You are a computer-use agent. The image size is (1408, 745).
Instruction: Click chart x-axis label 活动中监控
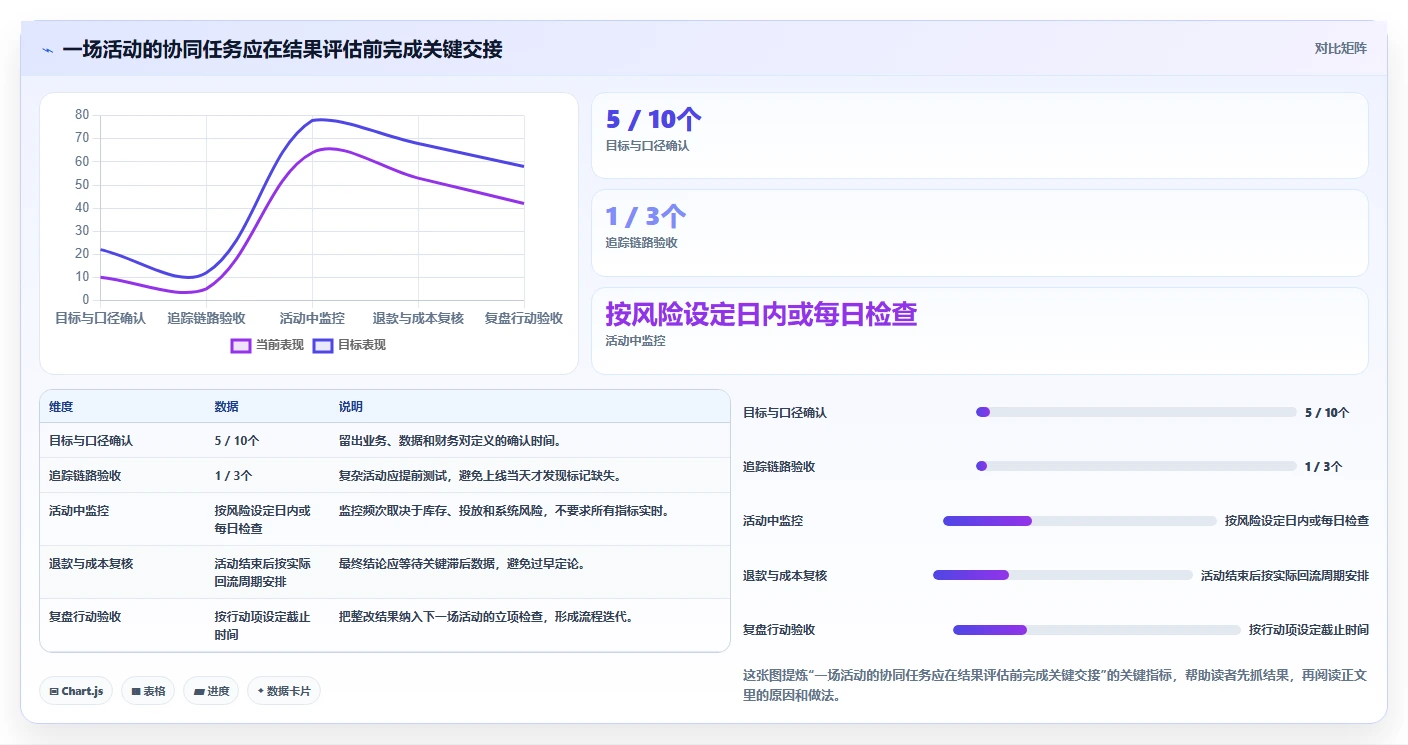[x=312, y=318]
